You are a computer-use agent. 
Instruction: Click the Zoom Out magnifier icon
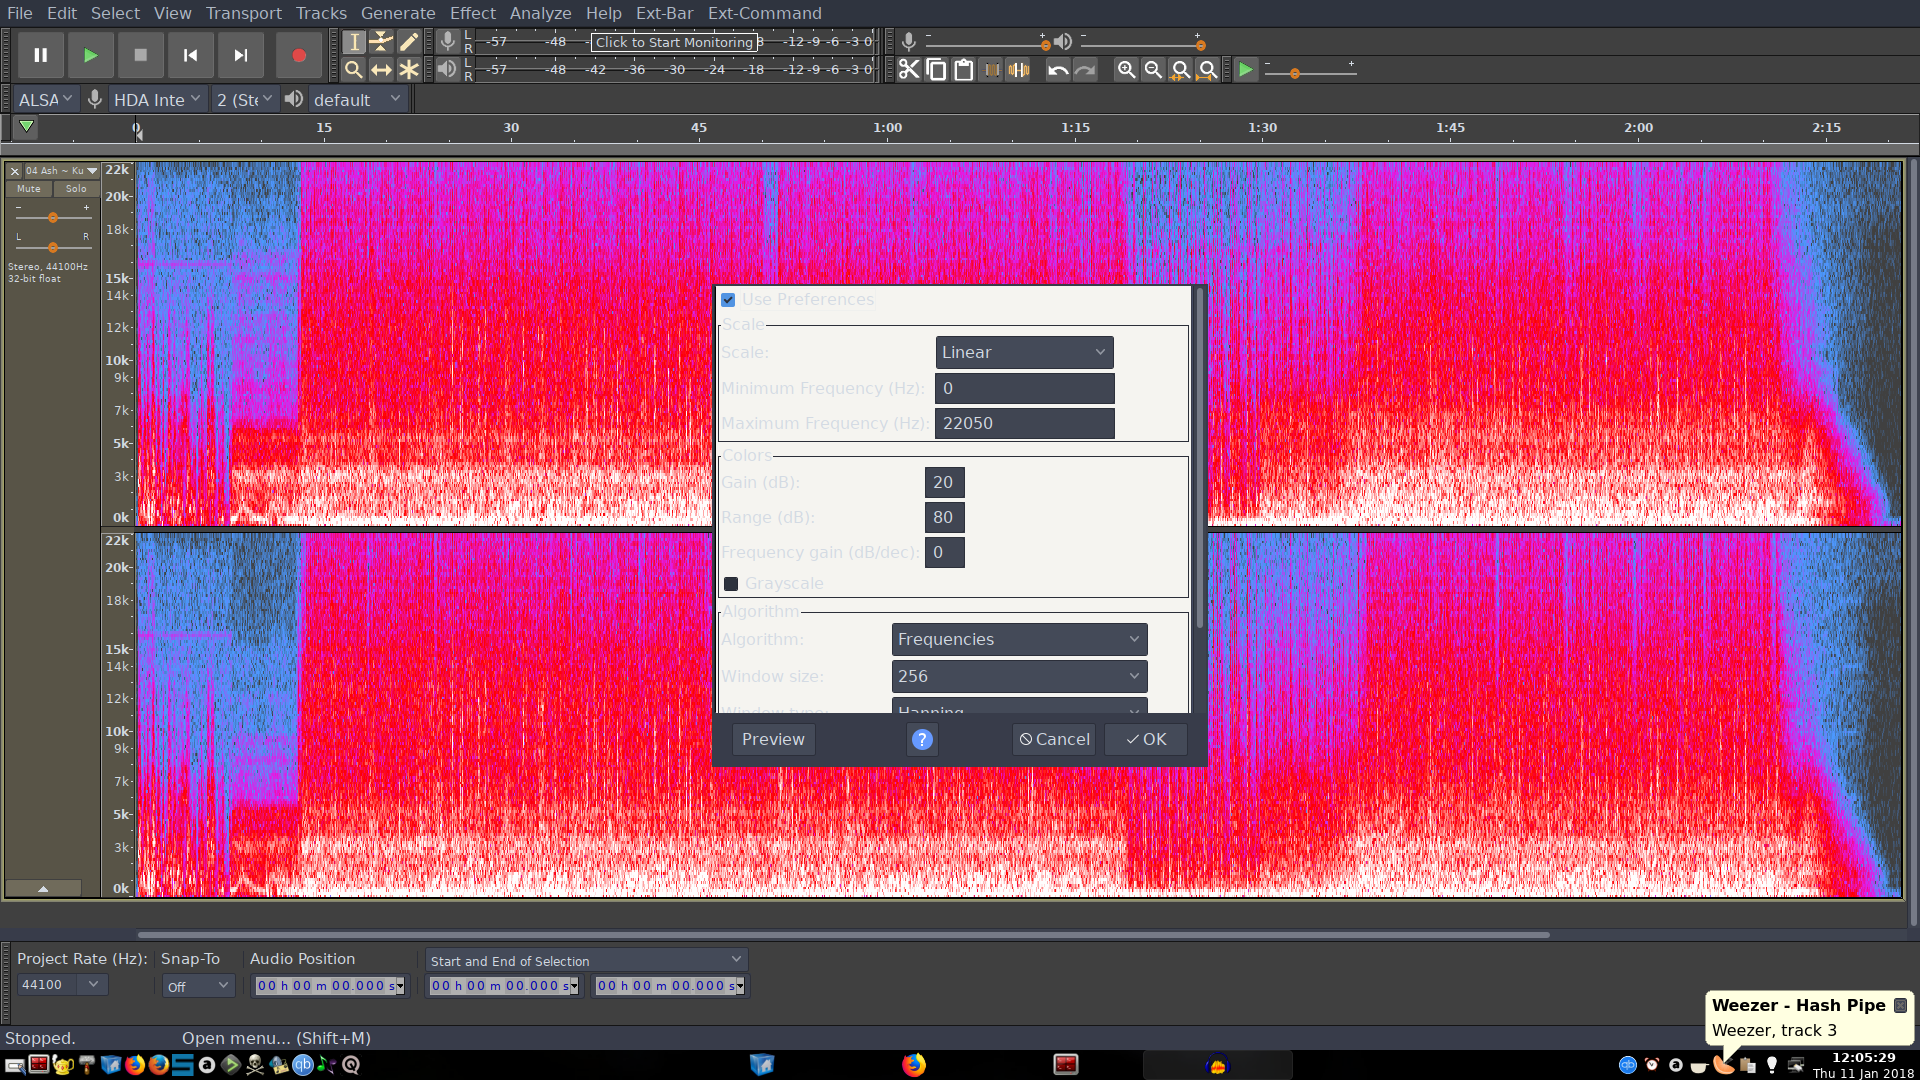(1151, 70)
